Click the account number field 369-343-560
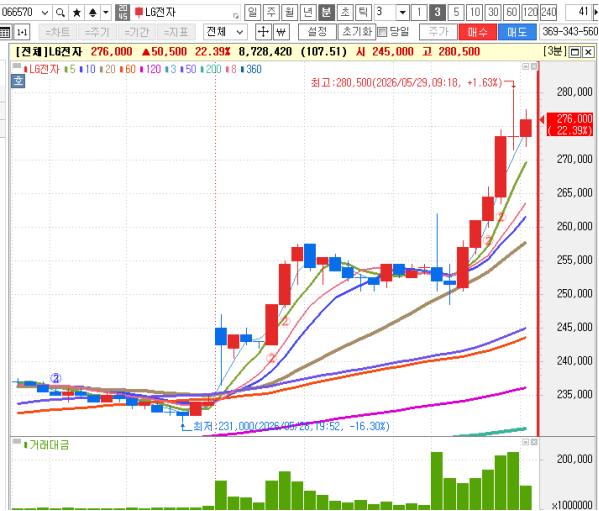Screen dimensions: 599x511 pos(569,32)
